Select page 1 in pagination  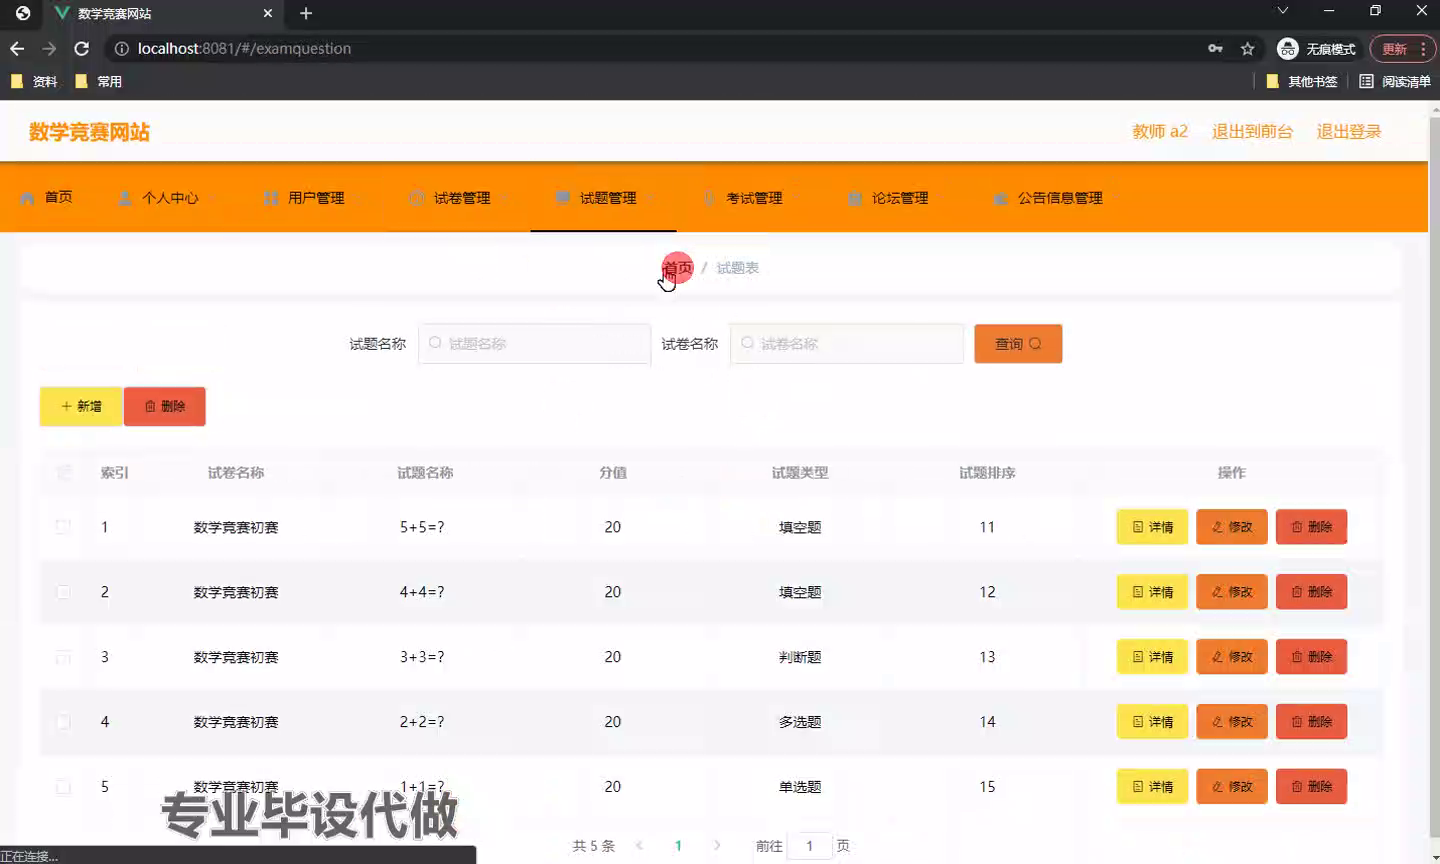(x=678, y=845)
